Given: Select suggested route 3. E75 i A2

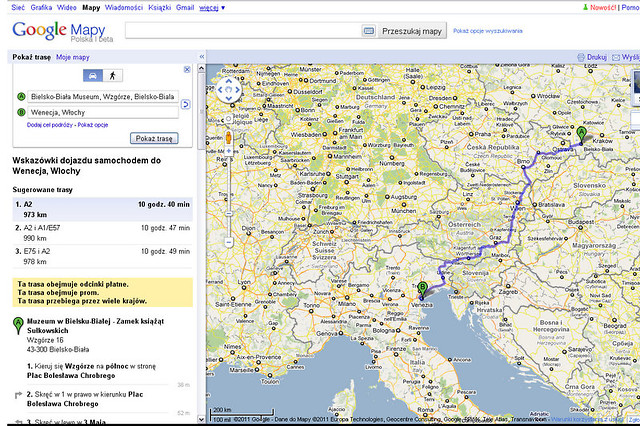Looking at the screenshot, I should pos(102,256).
